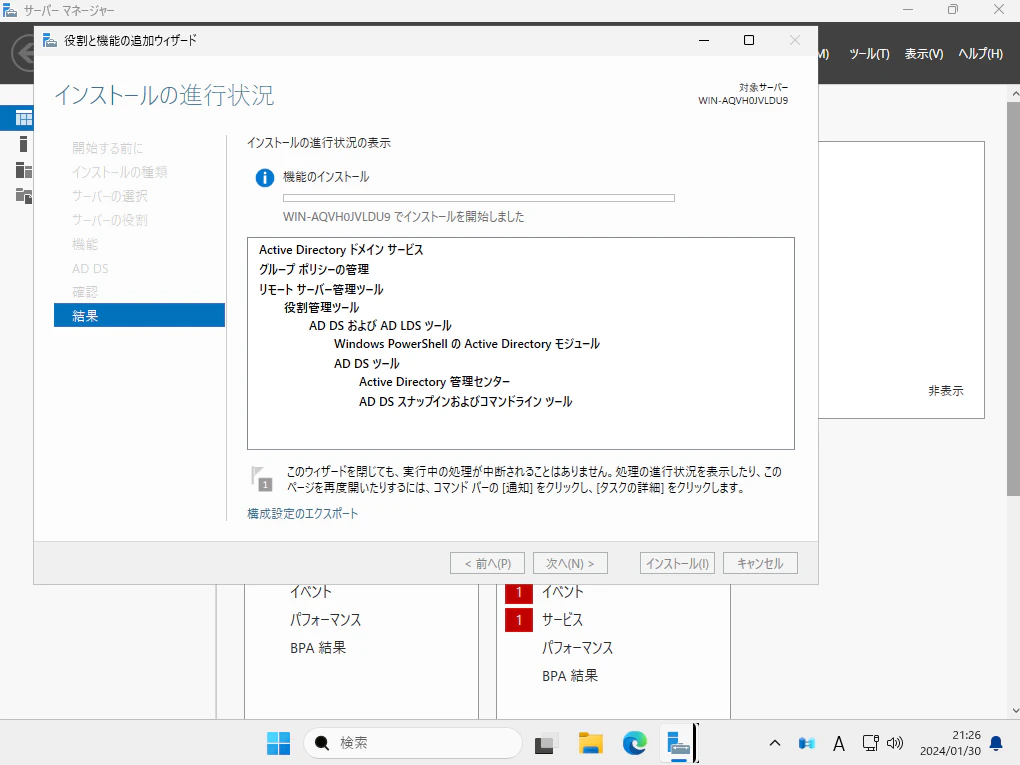
Task: Click the red badge beside サービス
Action: point(518,620)
